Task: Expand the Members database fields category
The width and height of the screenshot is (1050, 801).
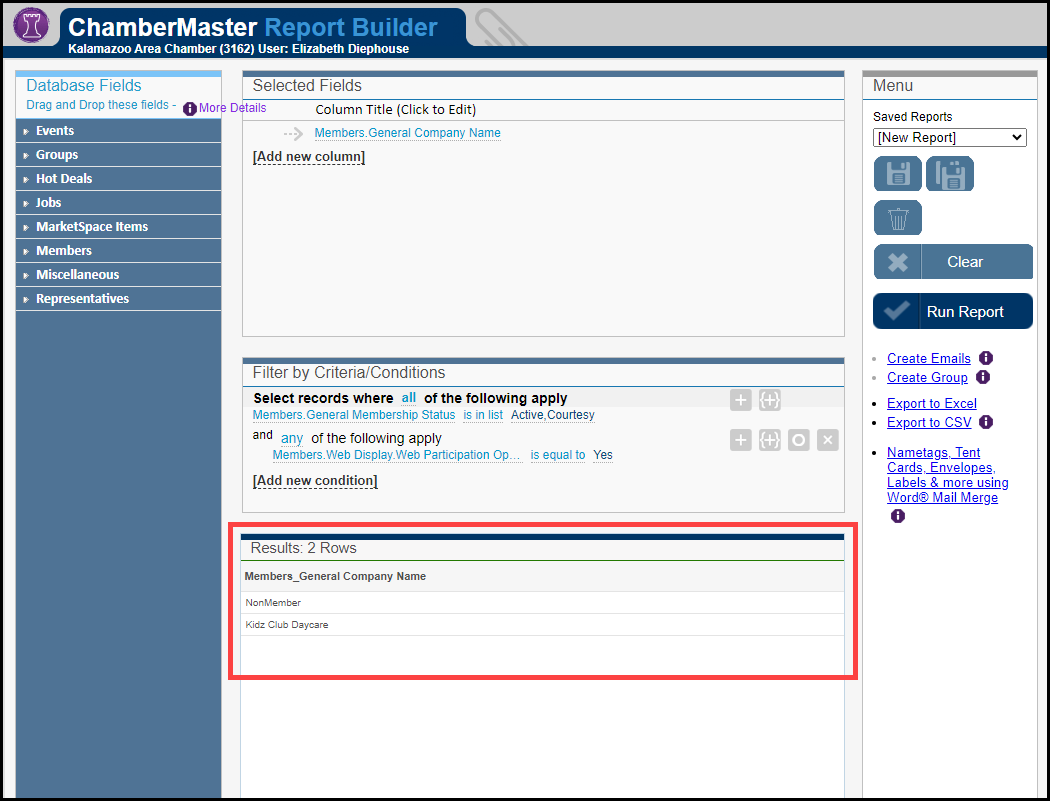Action: [64, 251]
